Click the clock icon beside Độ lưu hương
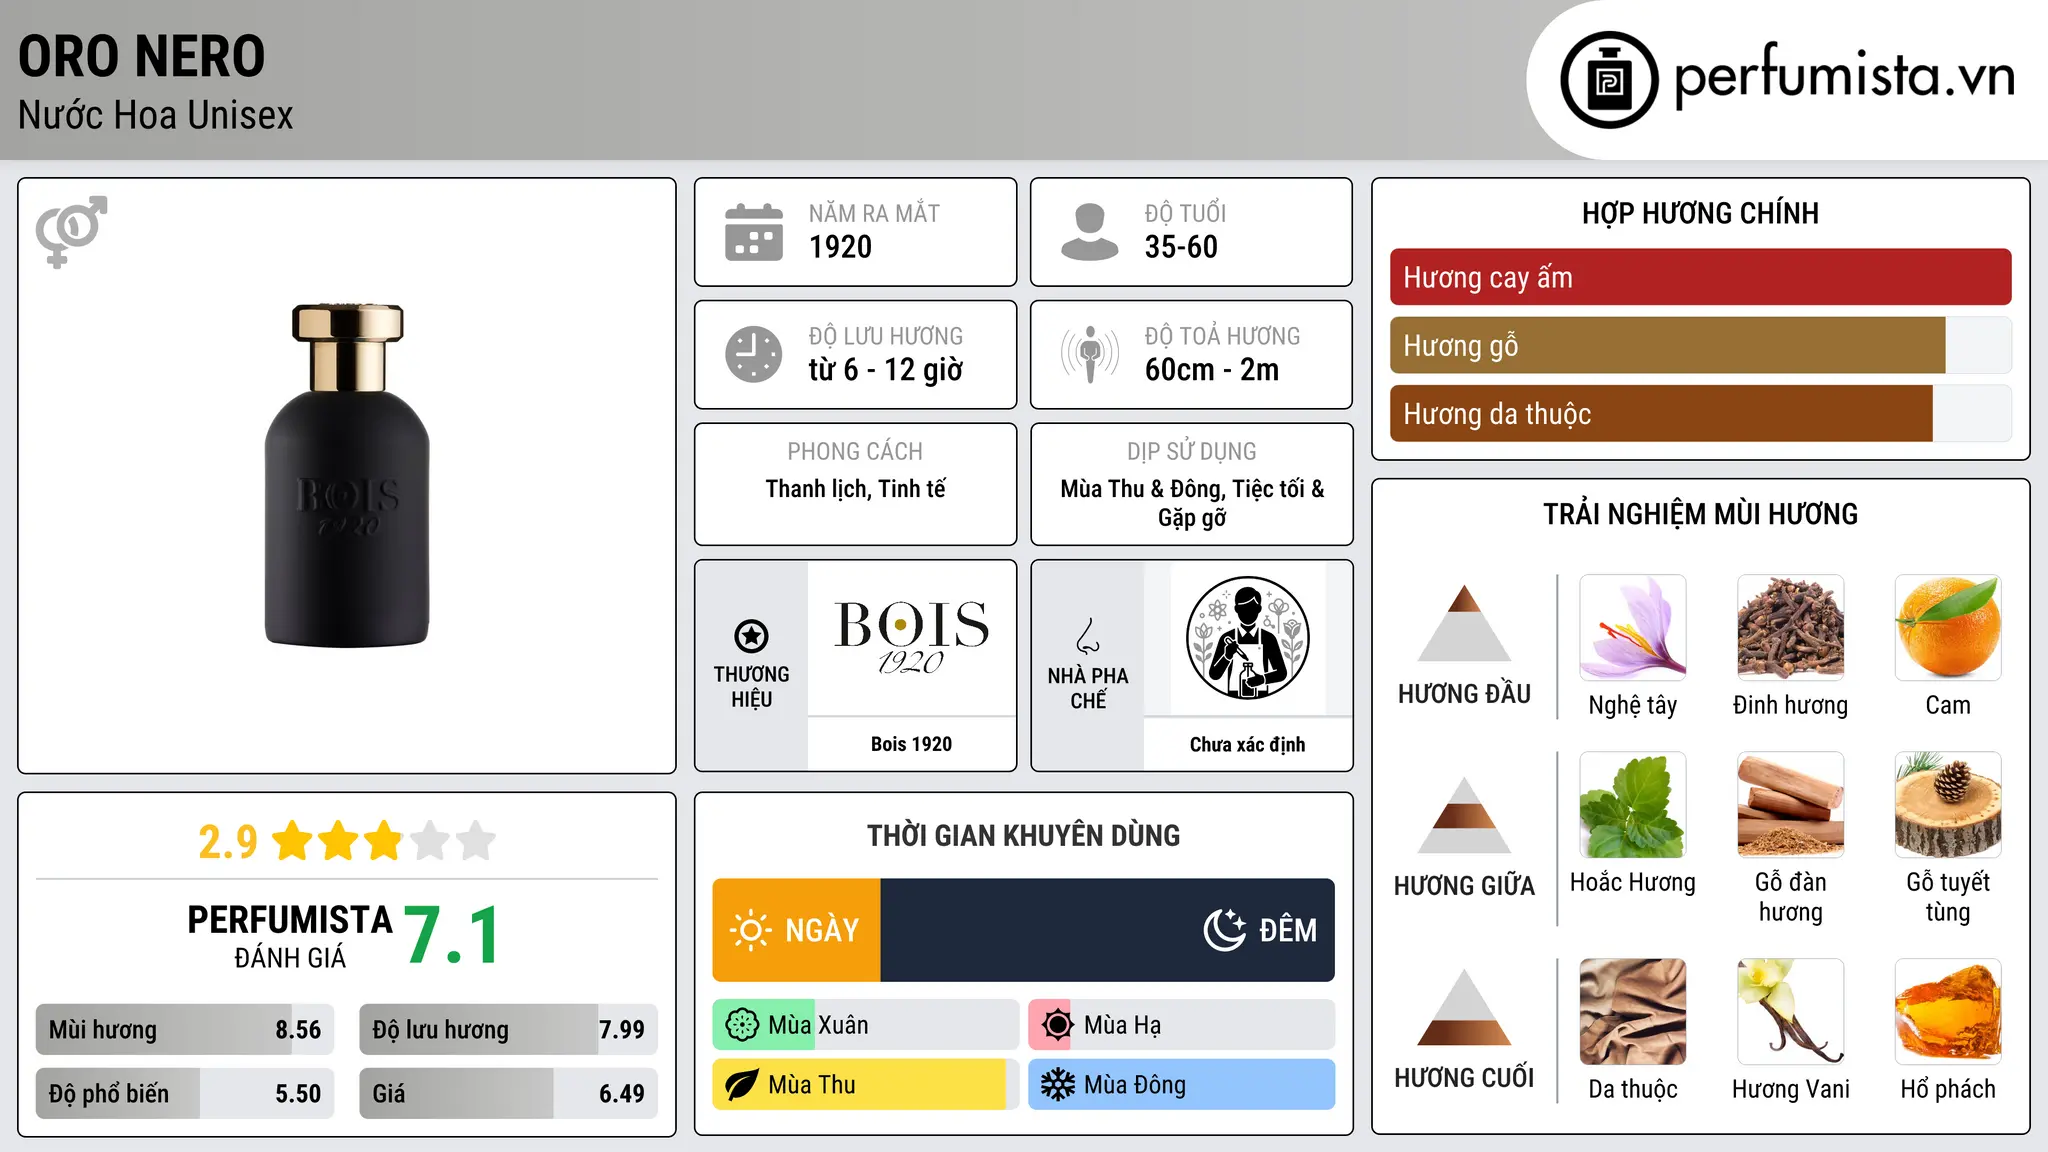 click(754, 354)
